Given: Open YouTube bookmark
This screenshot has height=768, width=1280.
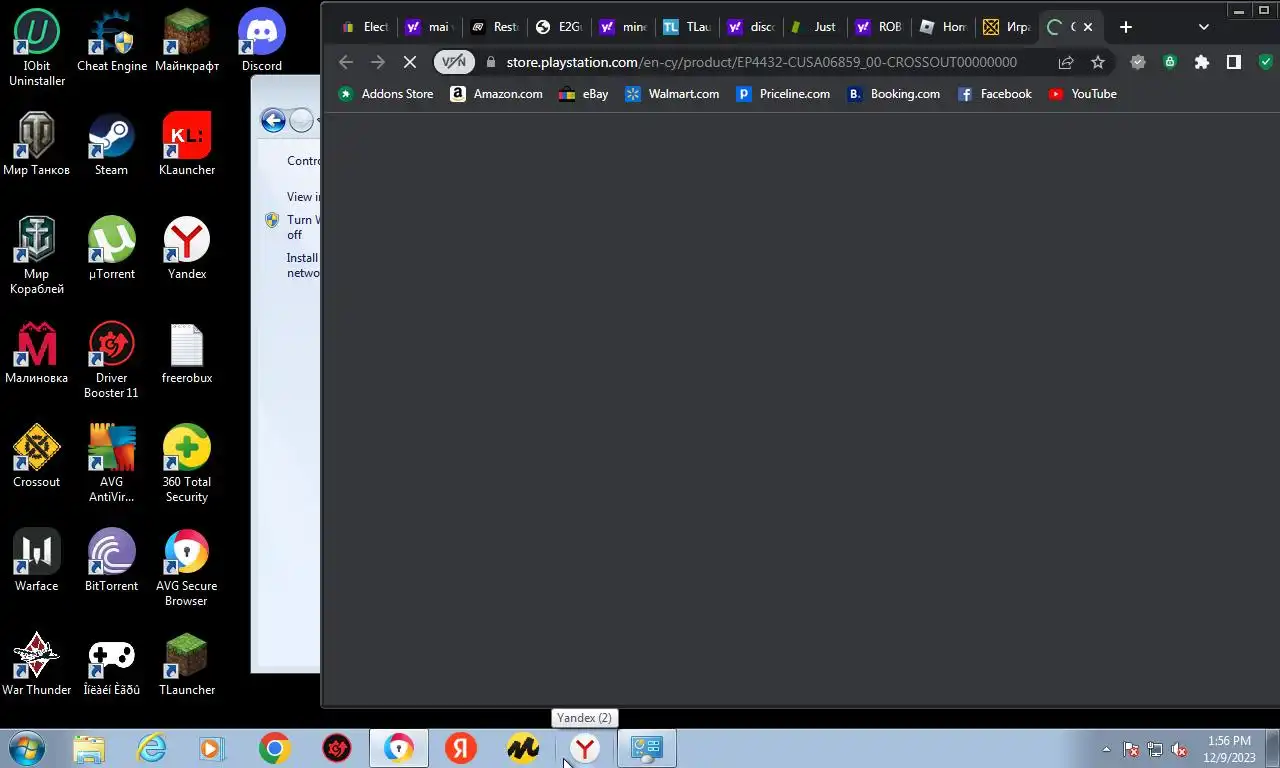Looking at the screenshot, I should pos(1082,94).
